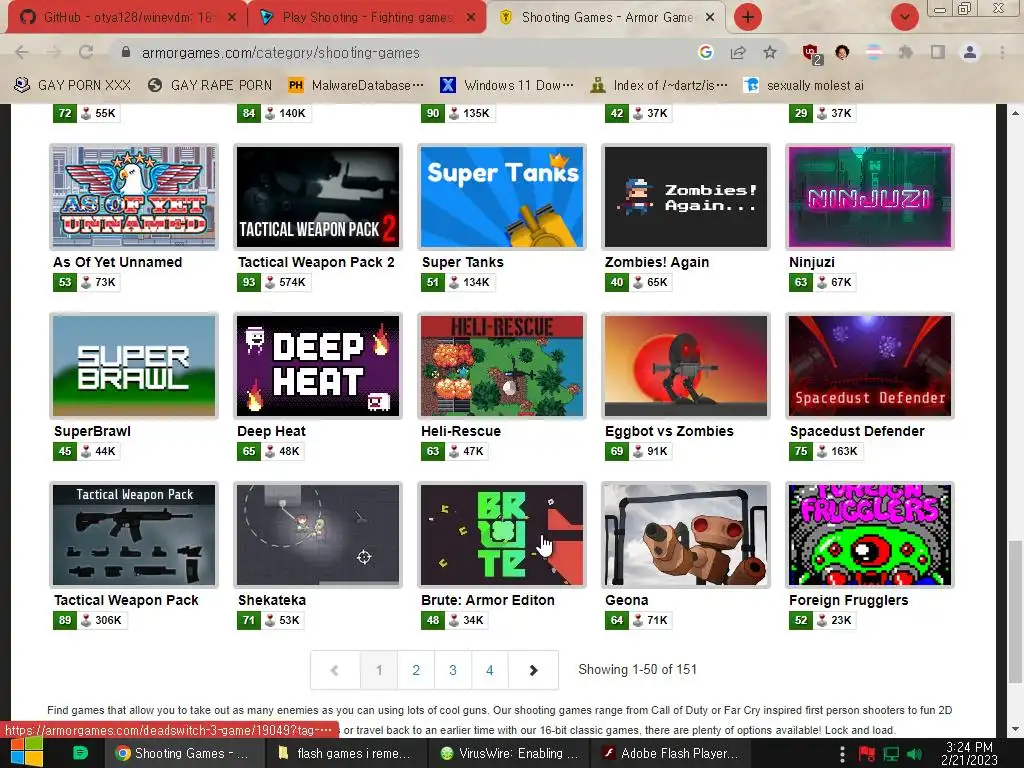Screen dimensions: 1024x768
Task: Click the SuperBrawl title link
Action: tap(92, 431)
